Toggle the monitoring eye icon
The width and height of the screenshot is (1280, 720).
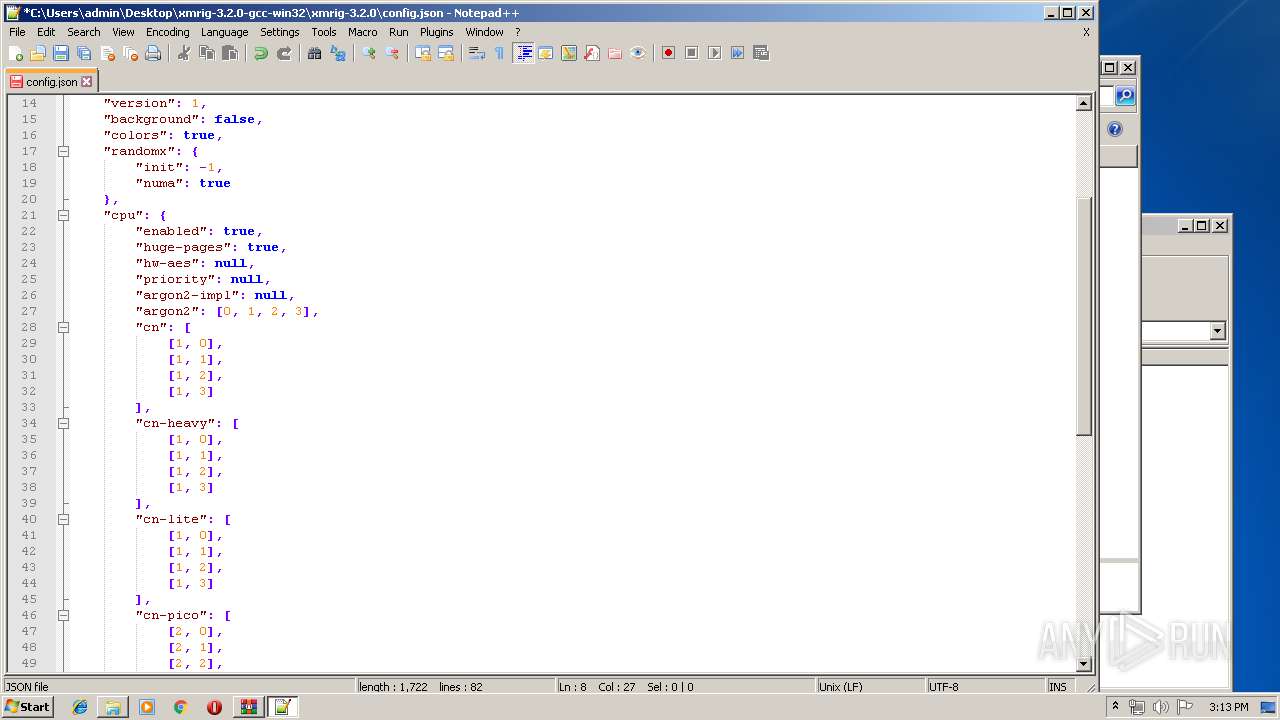coord(638,53)
